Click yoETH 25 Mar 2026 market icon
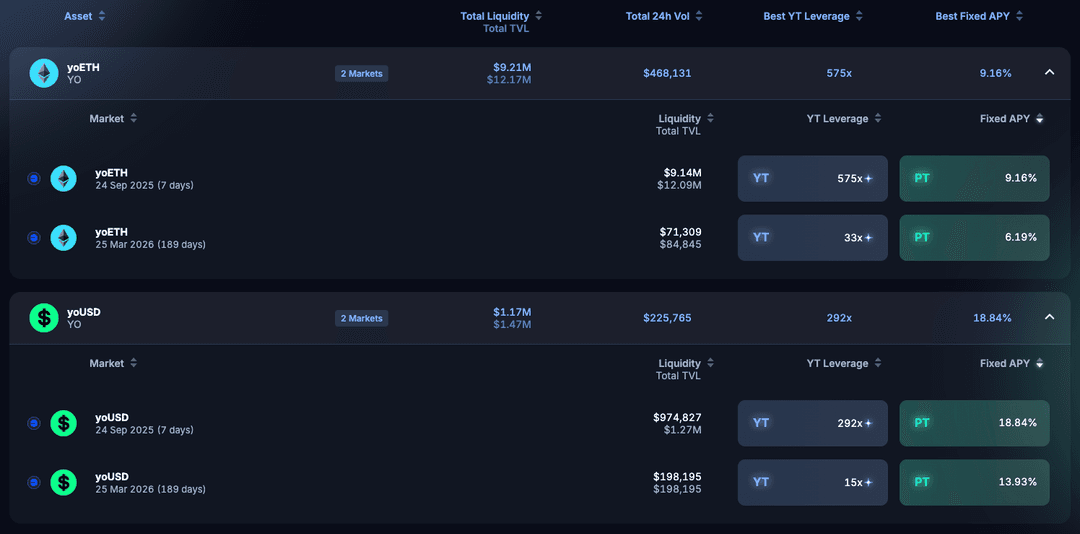1080x534 pixels. tap(64, 238)
